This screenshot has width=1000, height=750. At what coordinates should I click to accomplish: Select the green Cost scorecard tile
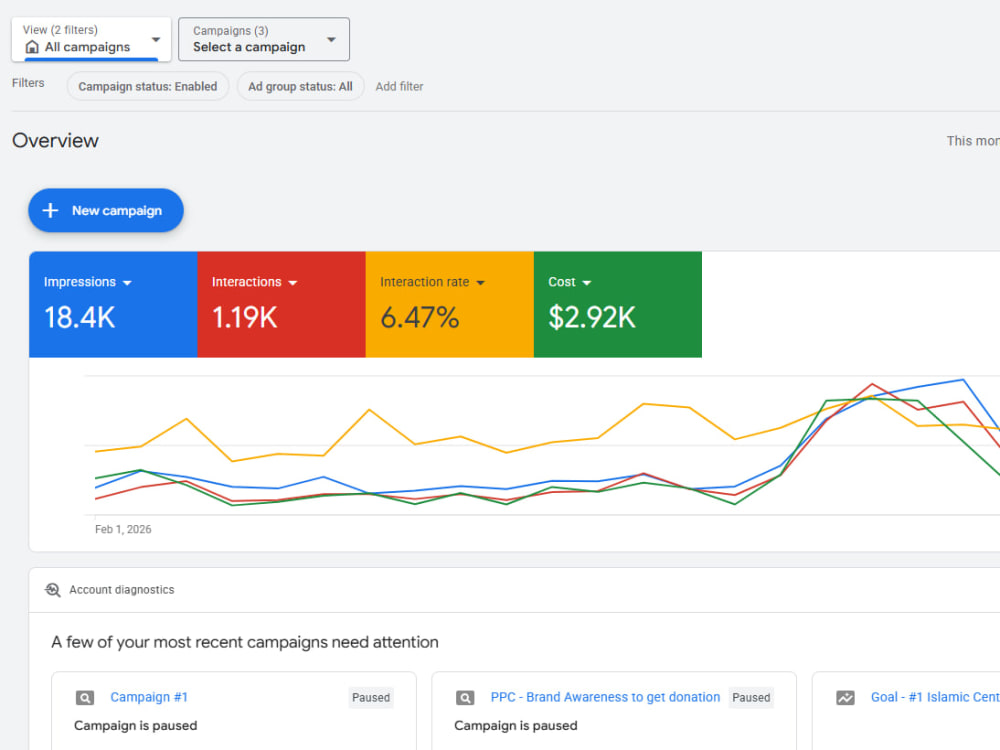pyautogui.click(x=617, y=304)
